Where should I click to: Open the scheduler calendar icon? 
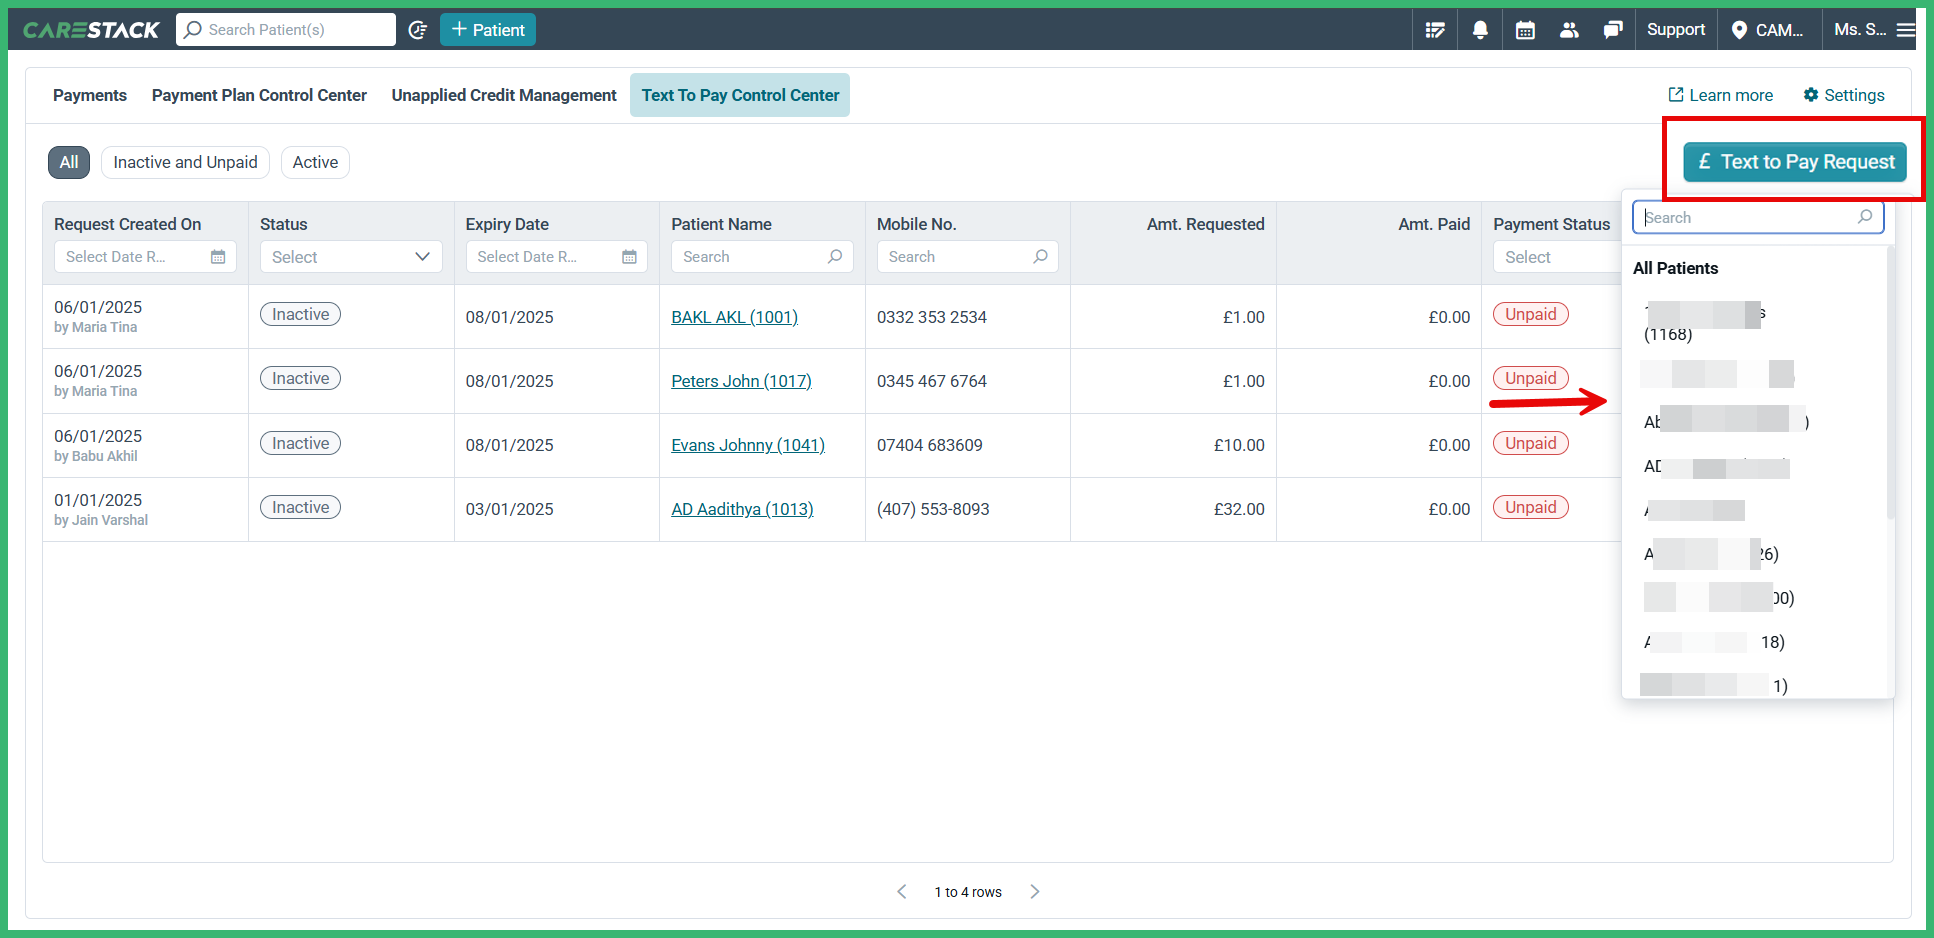pos(1524,29)
